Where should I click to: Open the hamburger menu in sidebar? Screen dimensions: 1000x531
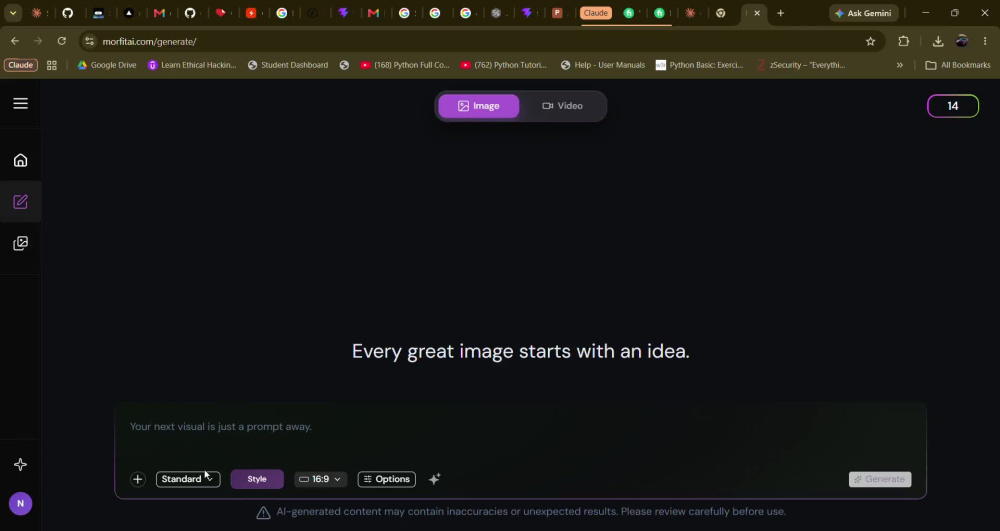click(20, 103)
